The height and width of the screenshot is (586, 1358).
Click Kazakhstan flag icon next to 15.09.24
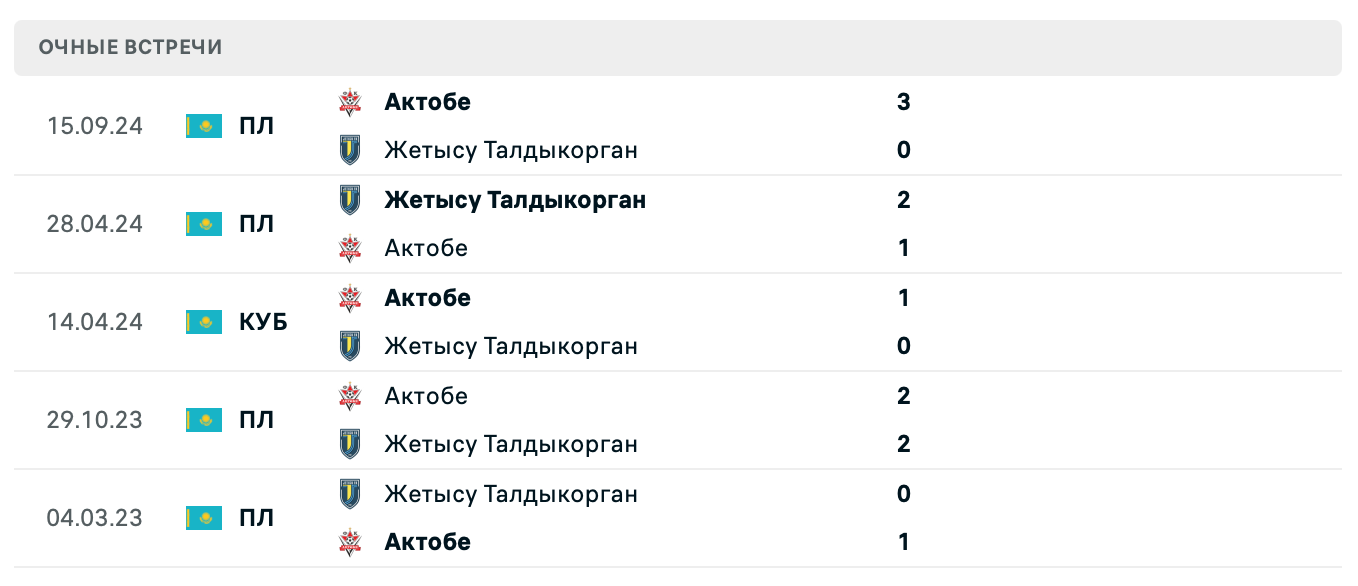point(204,126)
